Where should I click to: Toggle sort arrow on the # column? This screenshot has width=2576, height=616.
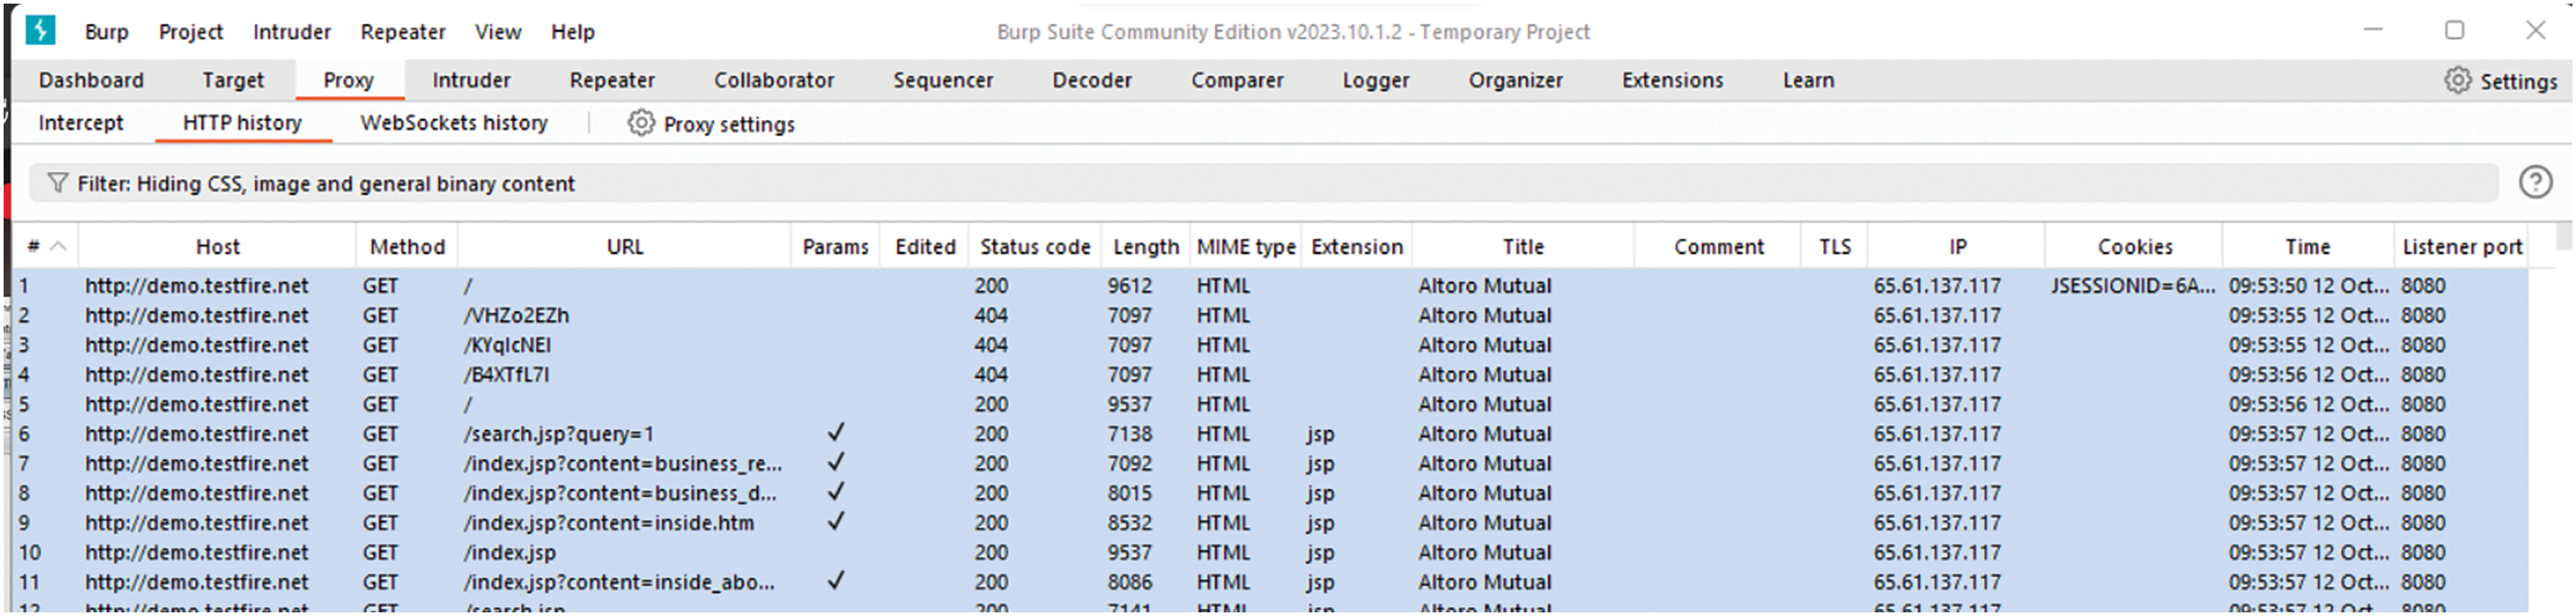tap(58, 247)
